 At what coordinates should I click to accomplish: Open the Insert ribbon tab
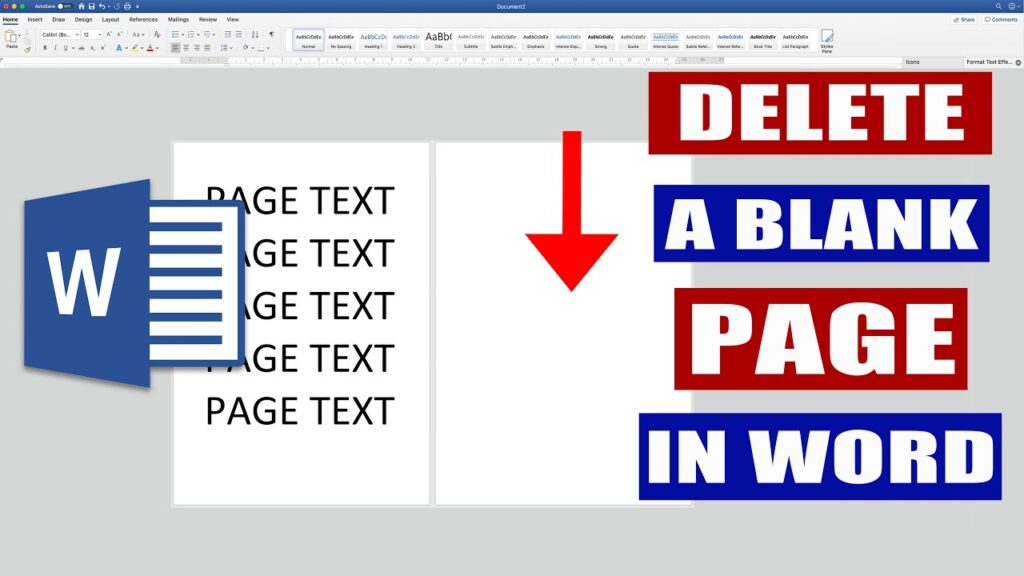[35, 20]
